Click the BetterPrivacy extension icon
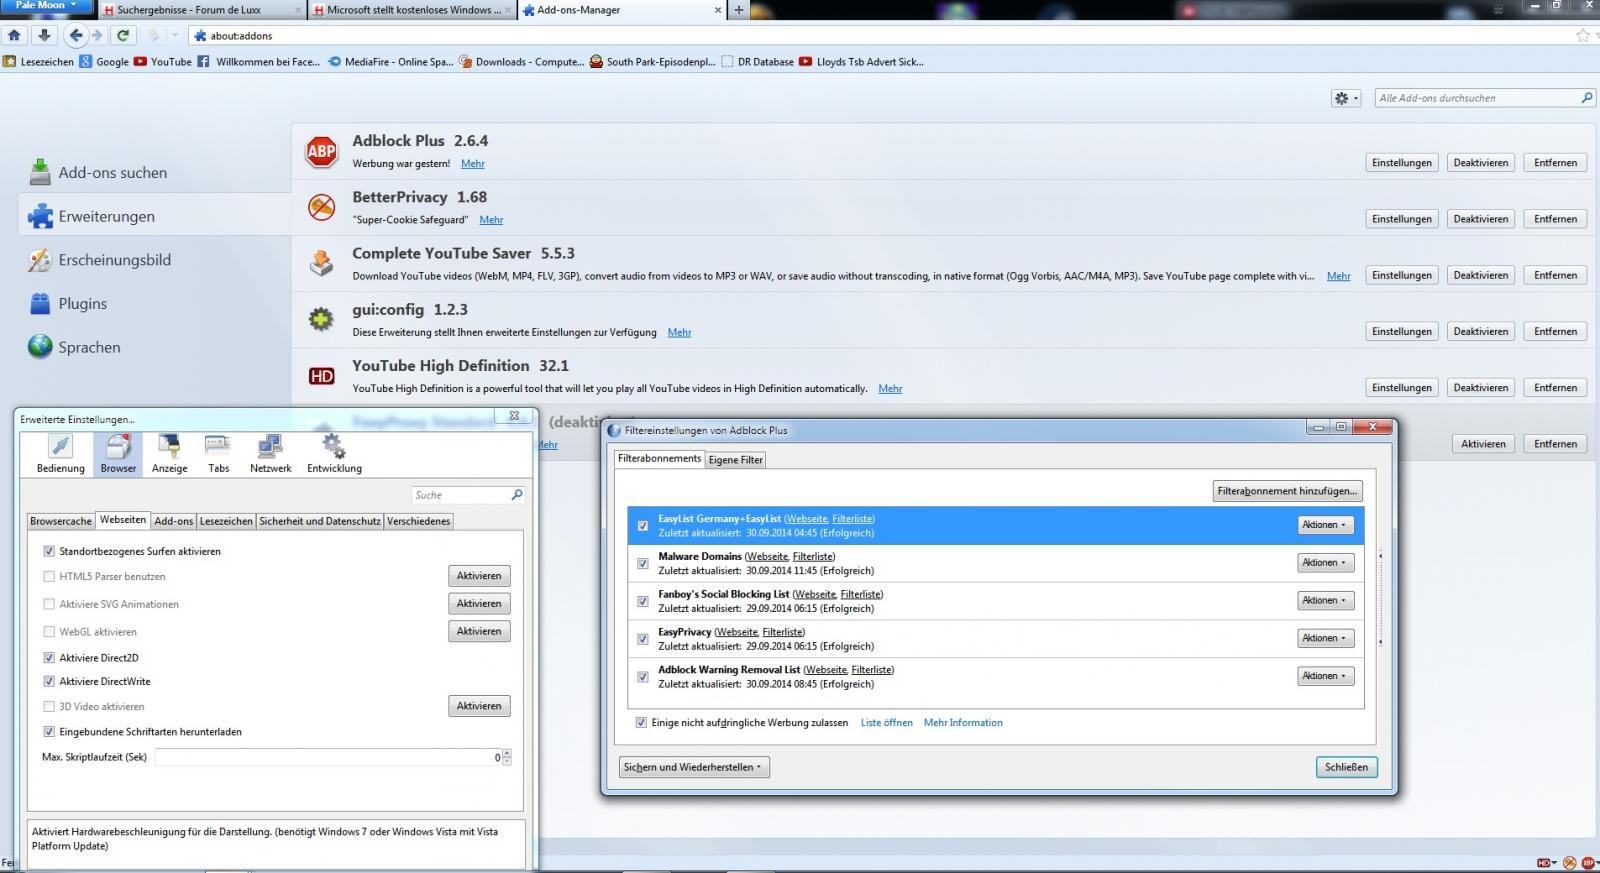The height and width of the screenshot is (873, 1600). (x=321, y=207)
